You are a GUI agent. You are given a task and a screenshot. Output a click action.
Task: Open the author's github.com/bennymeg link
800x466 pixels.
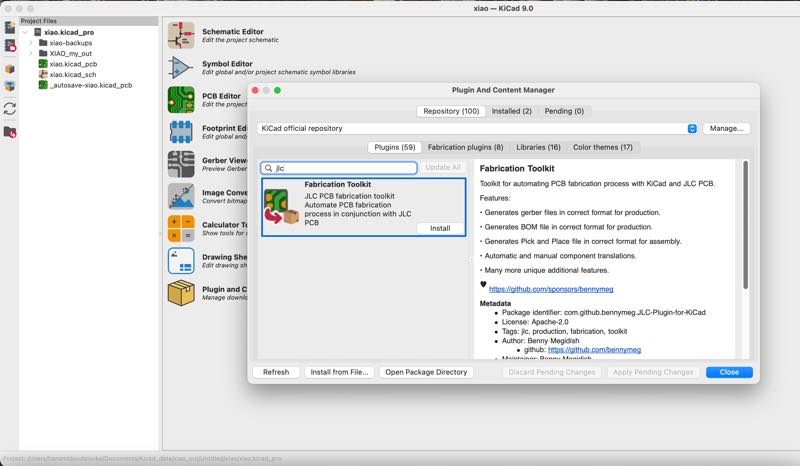point(594,350)
